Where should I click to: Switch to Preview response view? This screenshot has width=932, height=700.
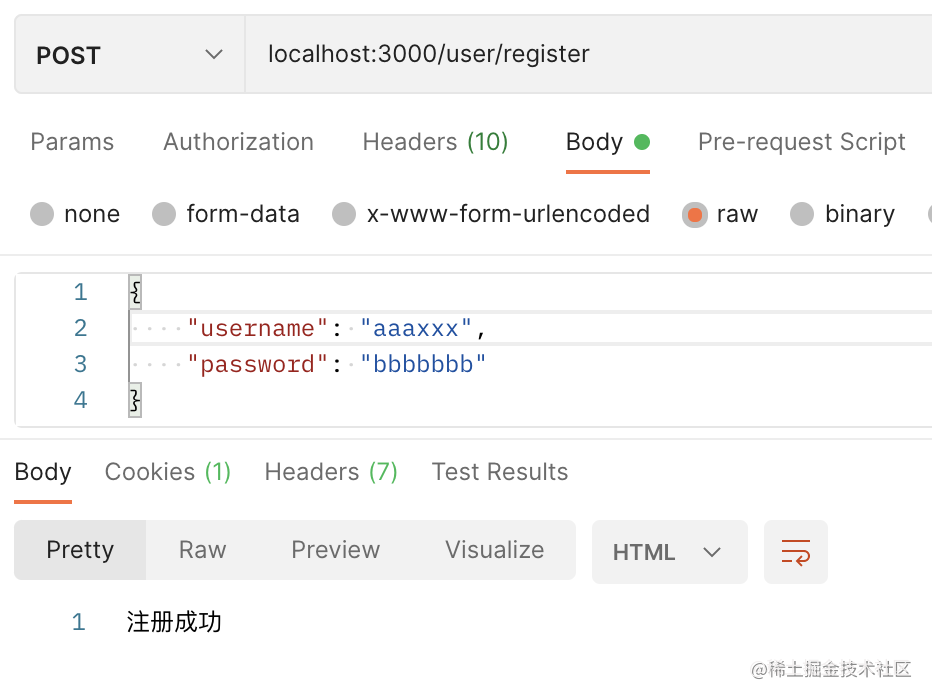click(335, 550)
